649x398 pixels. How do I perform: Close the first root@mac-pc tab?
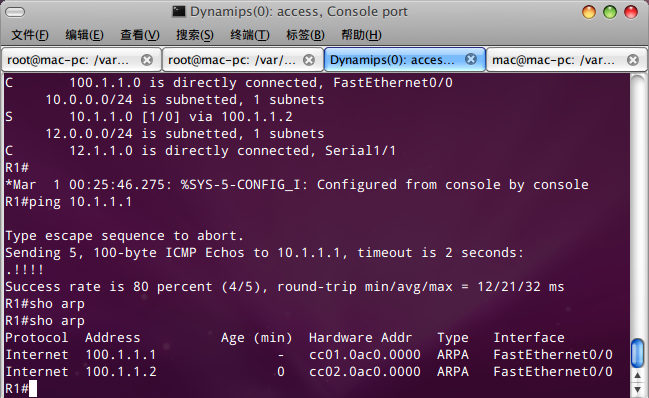(147, 60)
